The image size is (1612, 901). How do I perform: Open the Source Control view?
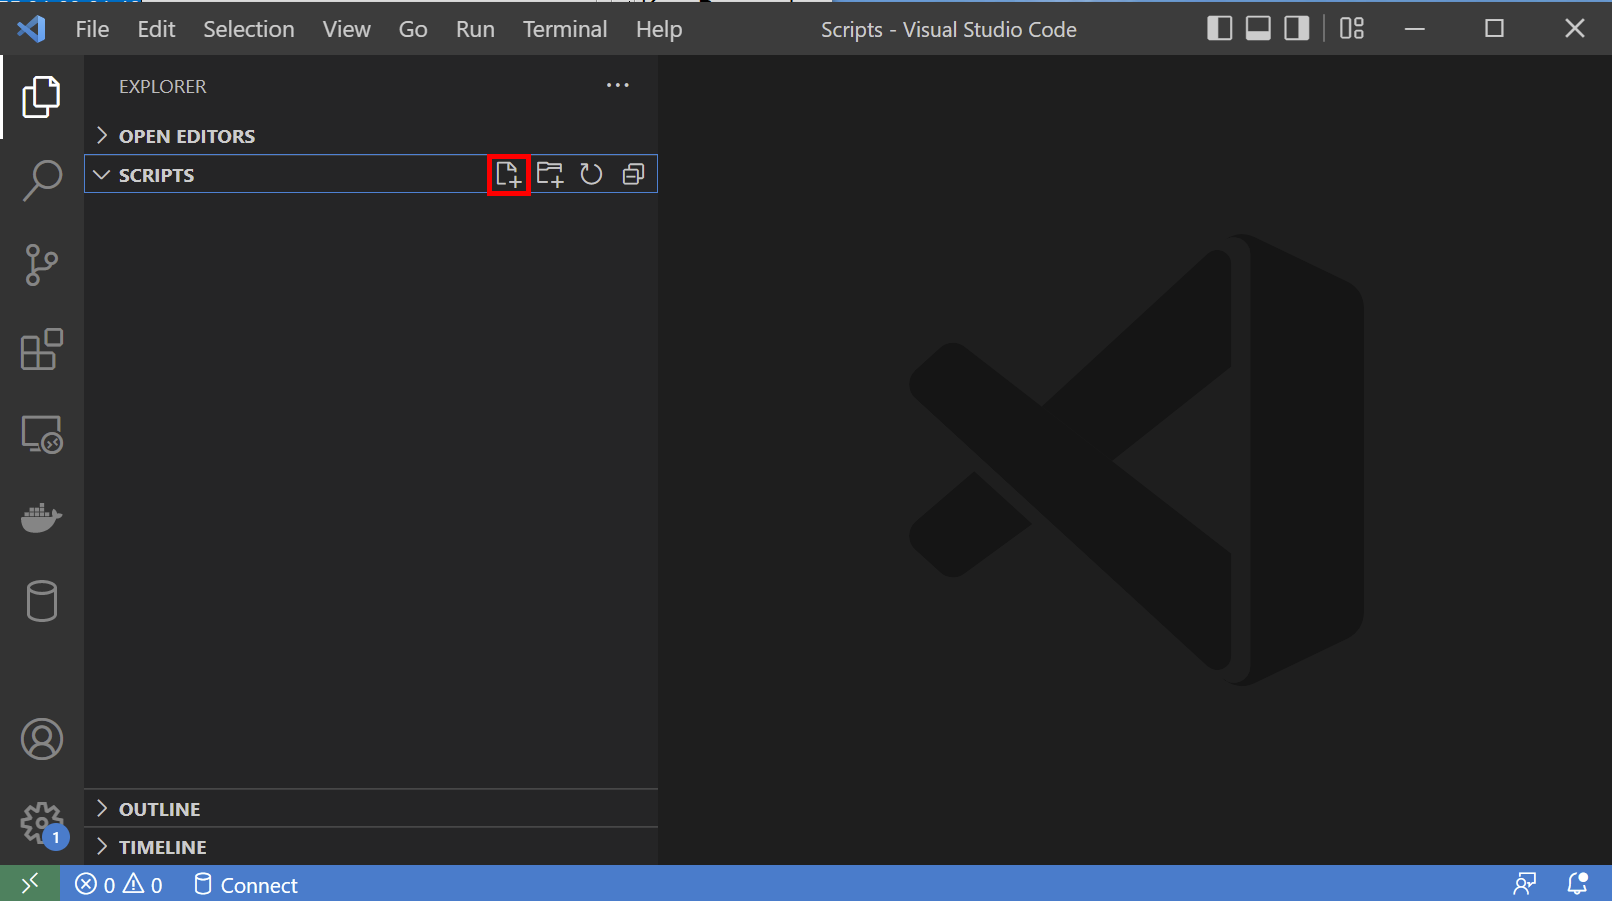pyautogui.click(x=42, y=265)
